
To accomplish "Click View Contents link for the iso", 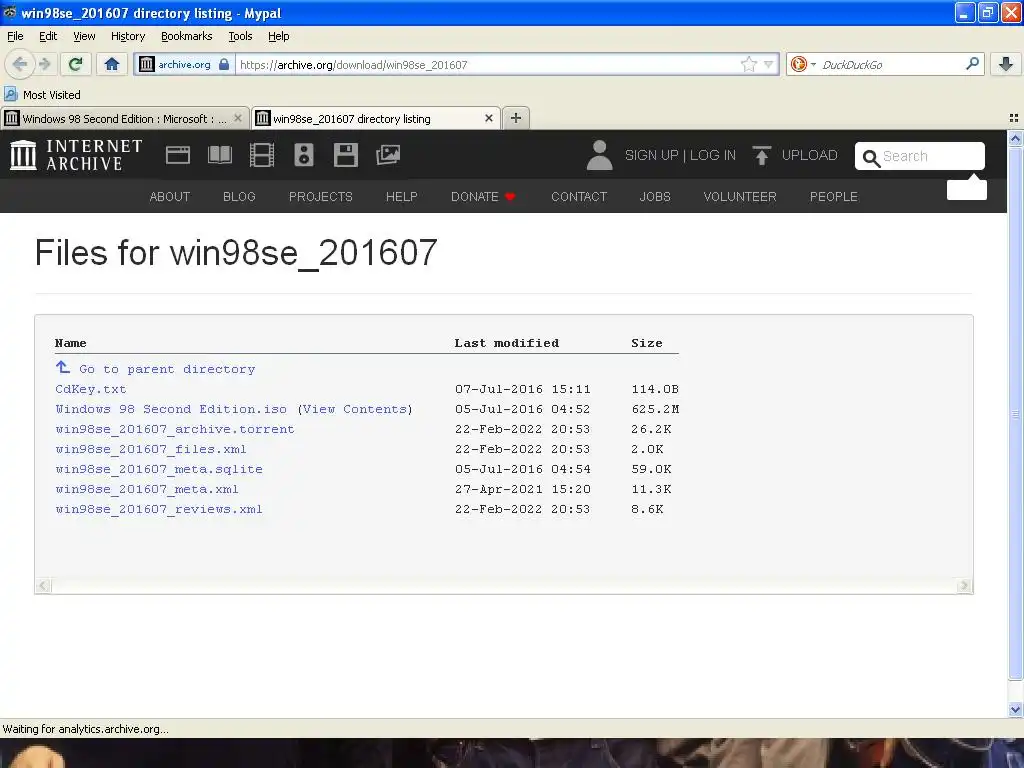I will tap(355, 409).
